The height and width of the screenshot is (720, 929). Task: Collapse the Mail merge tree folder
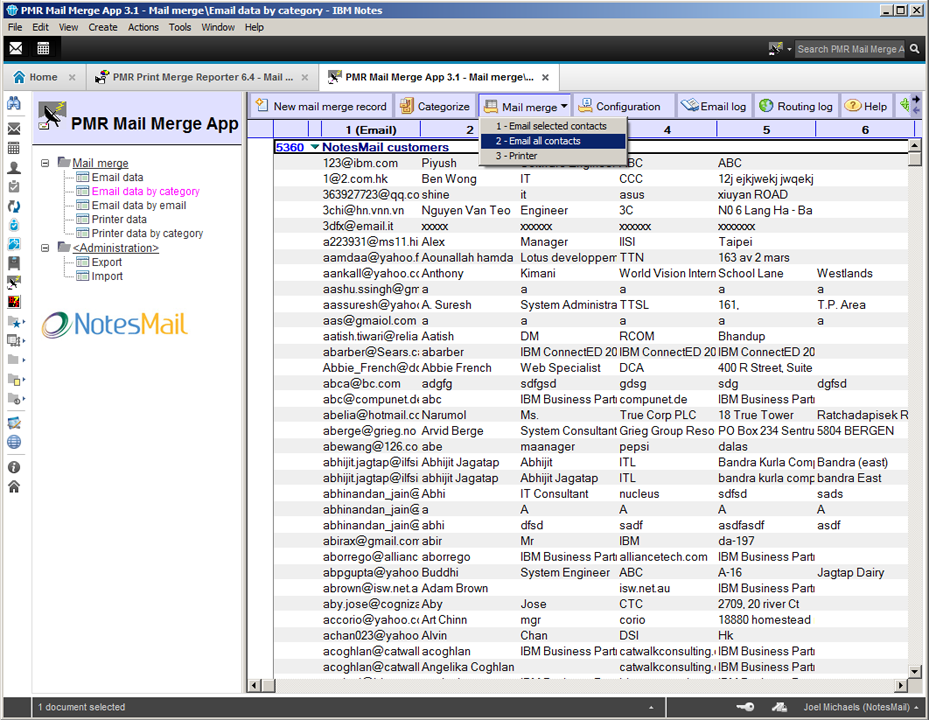click(x=46, y=163)
